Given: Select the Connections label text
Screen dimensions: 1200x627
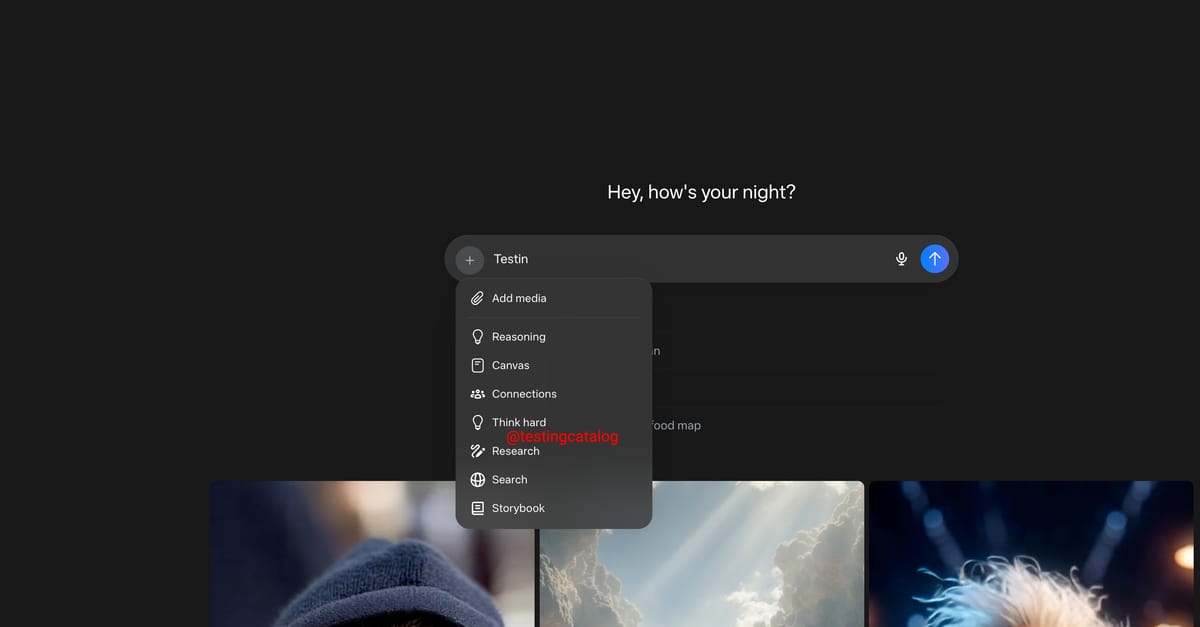Looking at the screenshot, I should point(524,394).
